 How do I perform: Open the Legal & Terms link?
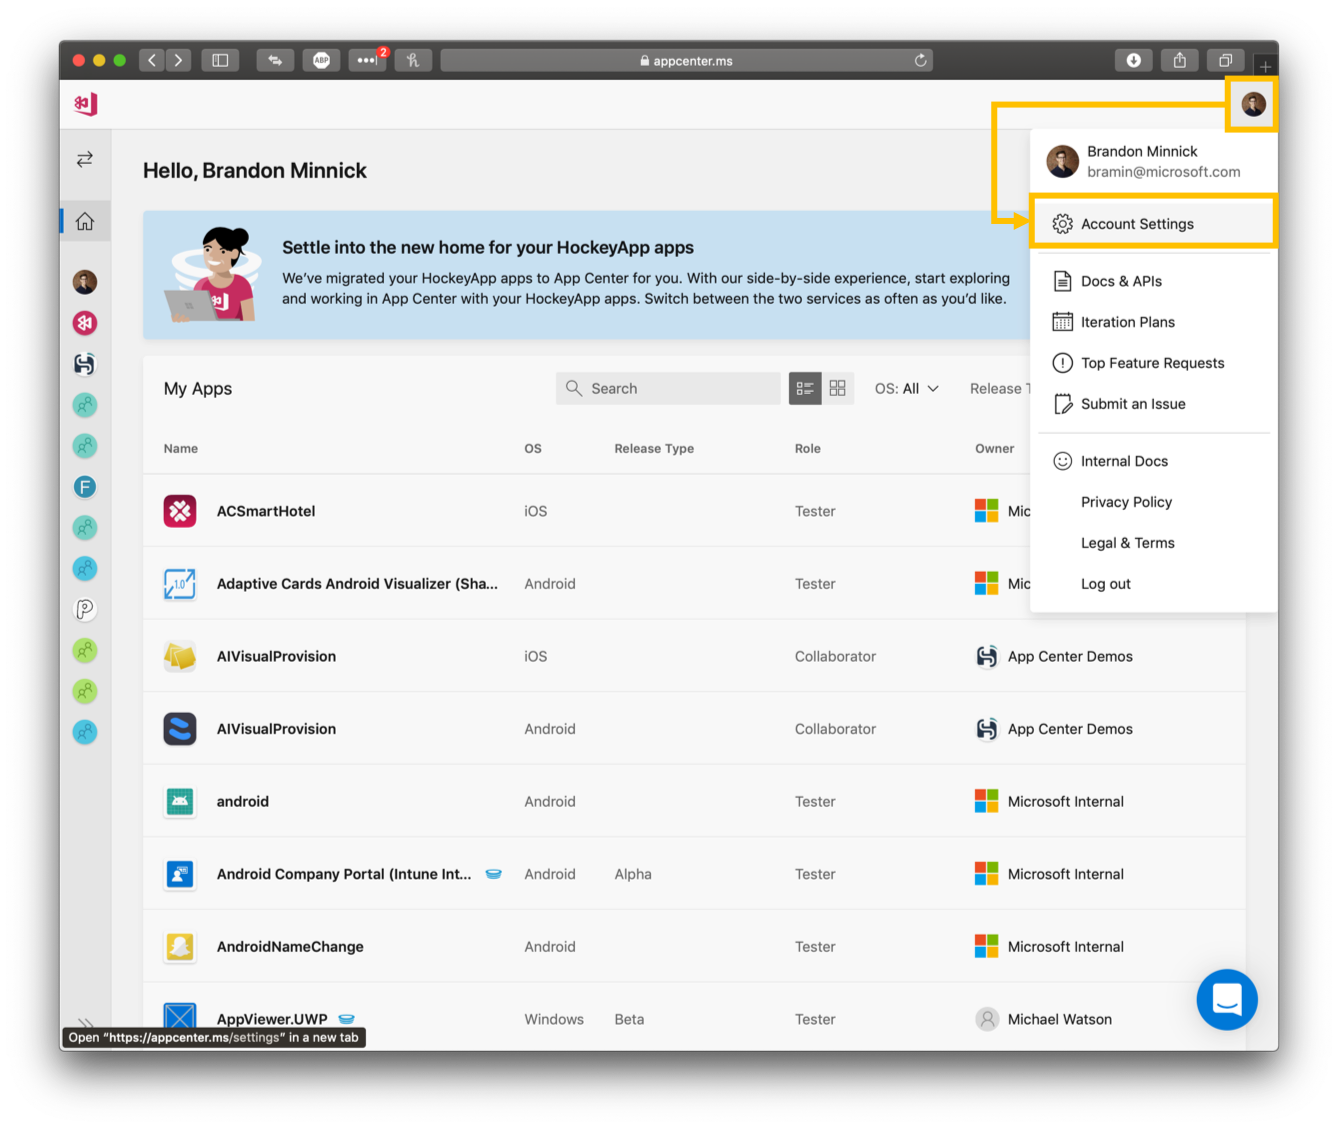point(1127,543)
